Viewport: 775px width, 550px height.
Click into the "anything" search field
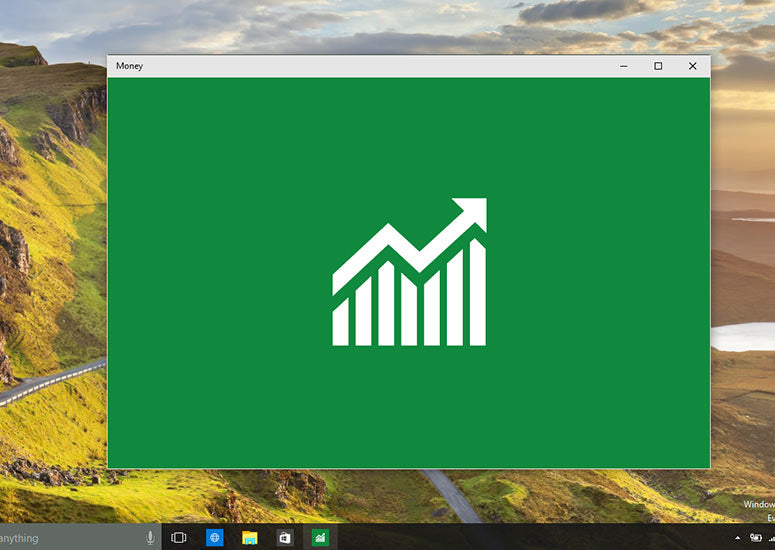[x=72, y=538]
